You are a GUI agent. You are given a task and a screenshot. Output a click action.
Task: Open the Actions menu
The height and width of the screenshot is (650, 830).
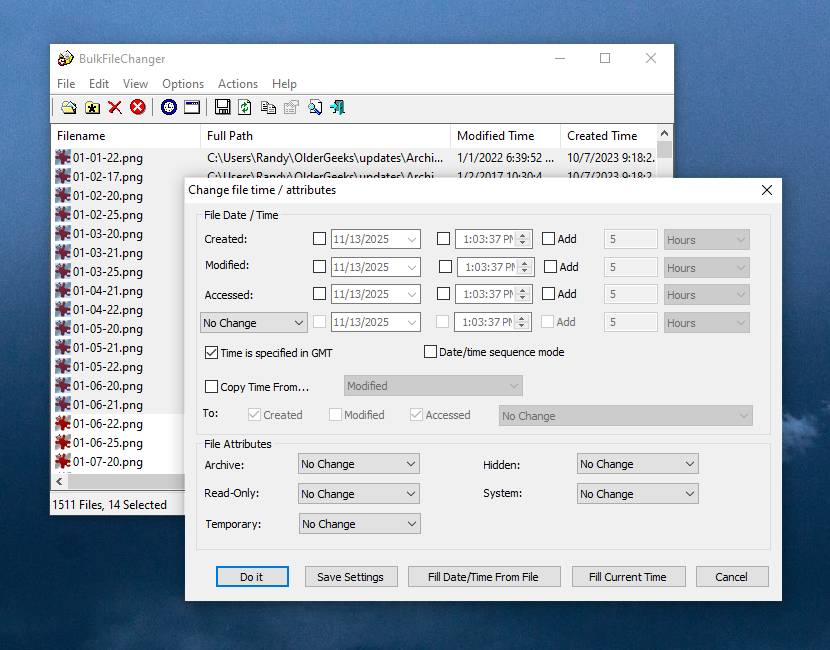pyautogui.click(x=237, y=84)
